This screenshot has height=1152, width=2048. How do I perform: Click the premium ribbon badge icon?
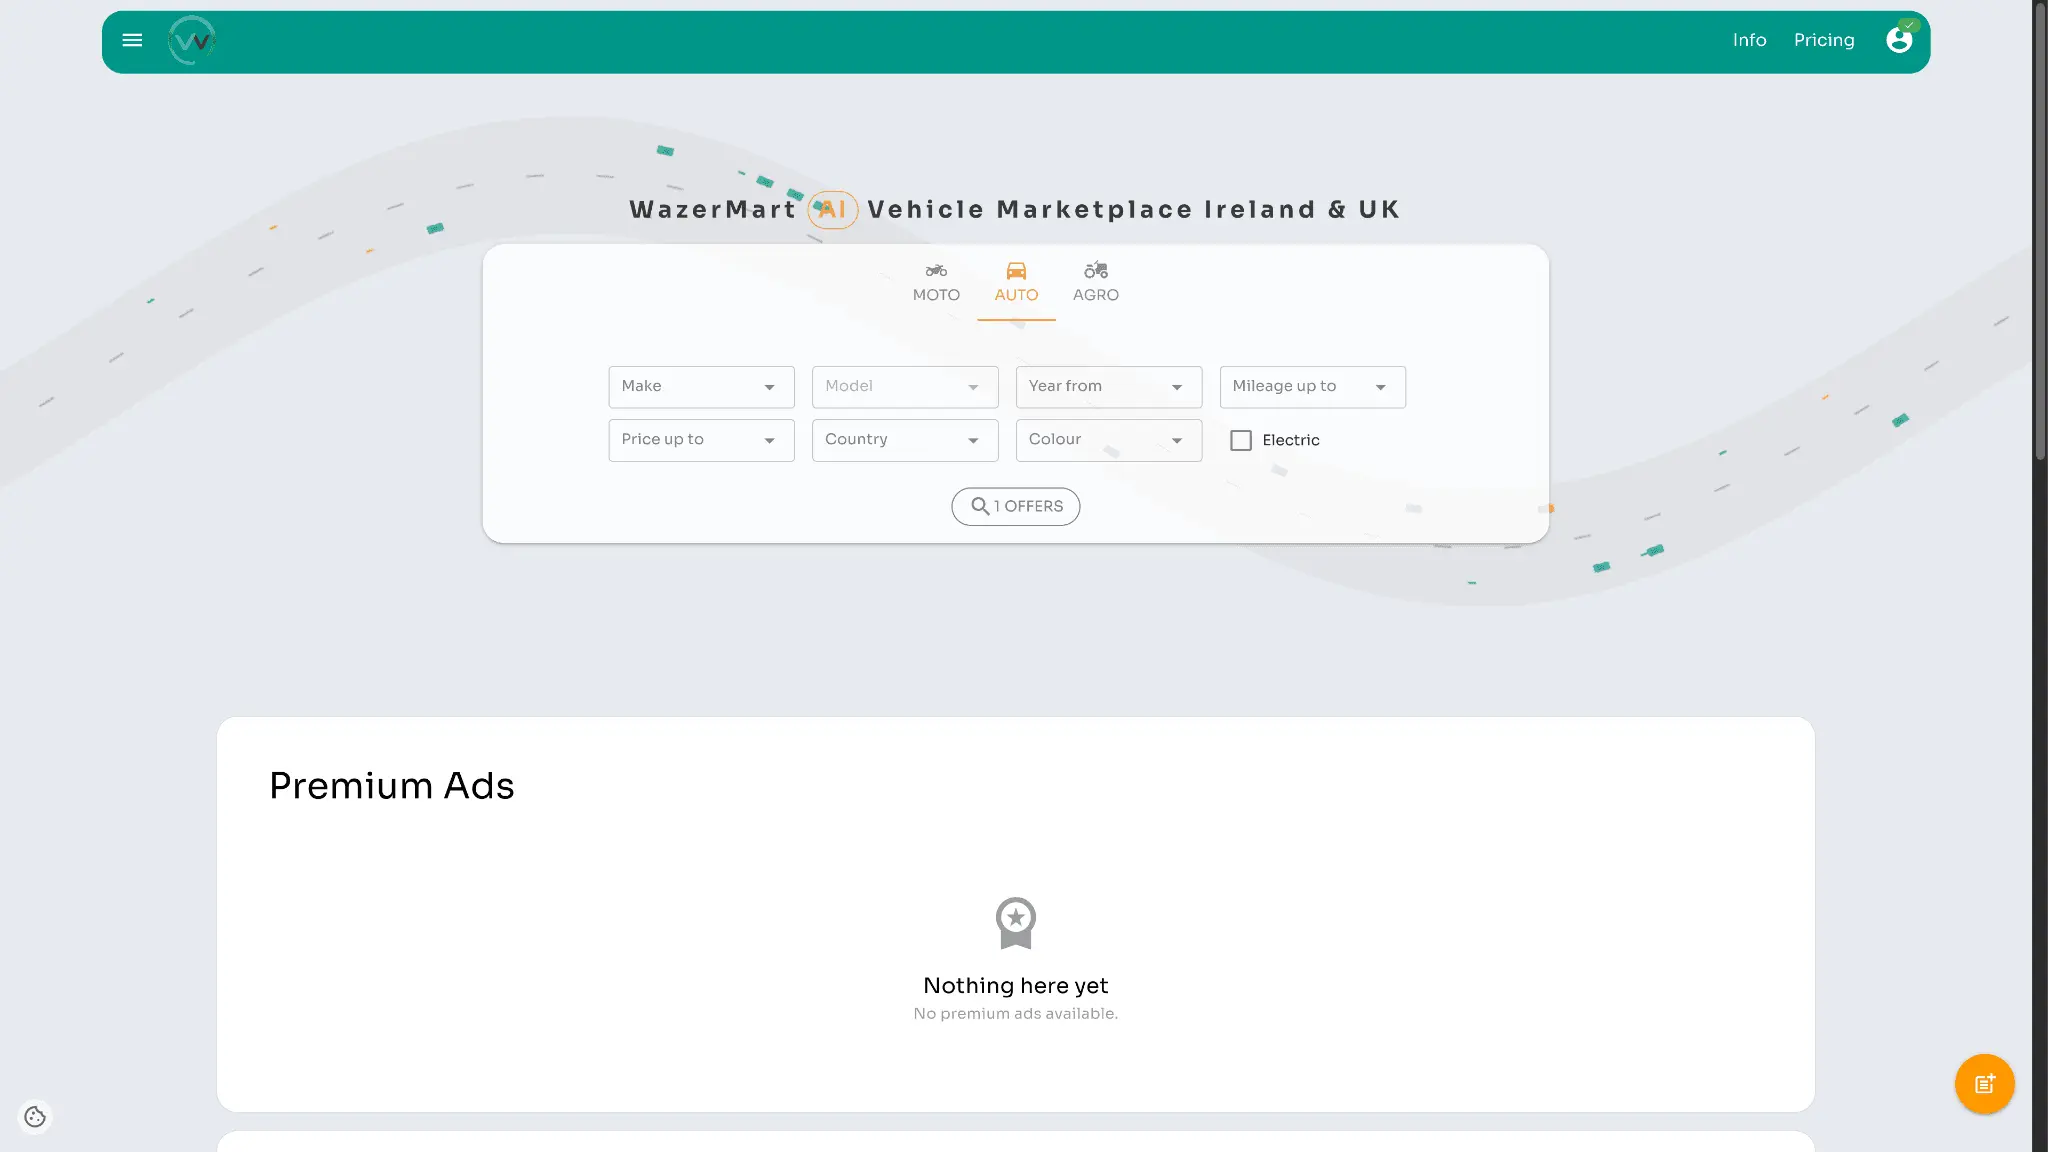pos(1015,923)
